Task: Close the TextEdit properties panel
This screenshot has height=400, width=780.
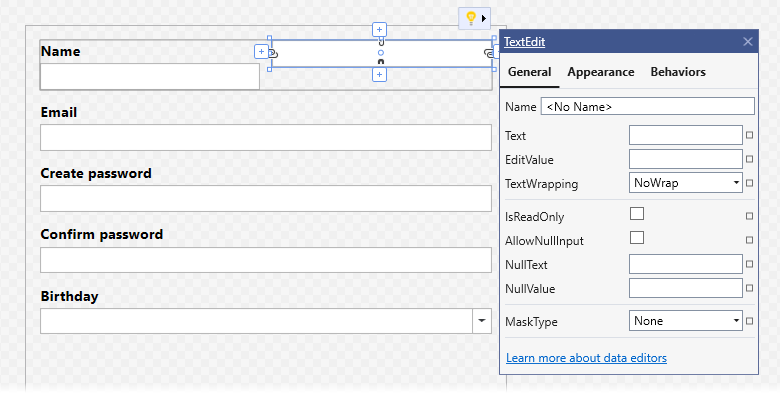Action: tap(748, 42)
